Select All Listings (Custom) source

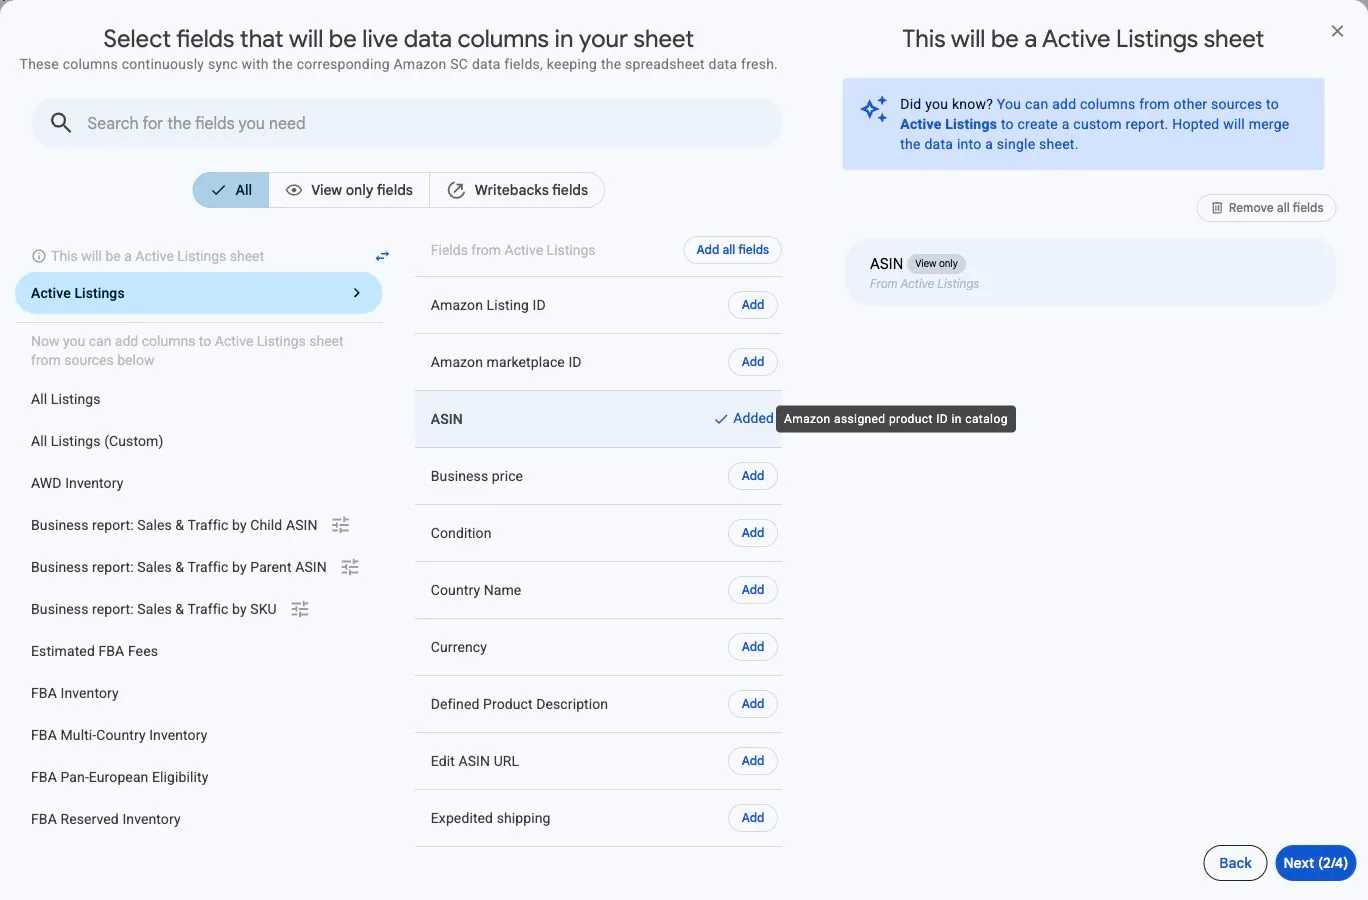point(97,441)
